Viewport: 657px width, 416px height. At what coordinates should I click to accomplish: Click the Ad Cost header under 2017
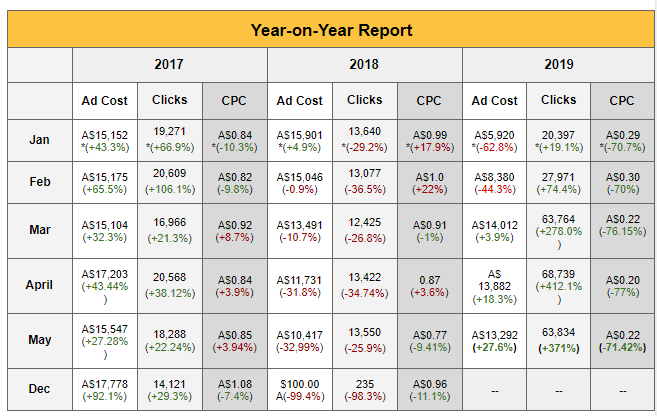click(104, 101)
